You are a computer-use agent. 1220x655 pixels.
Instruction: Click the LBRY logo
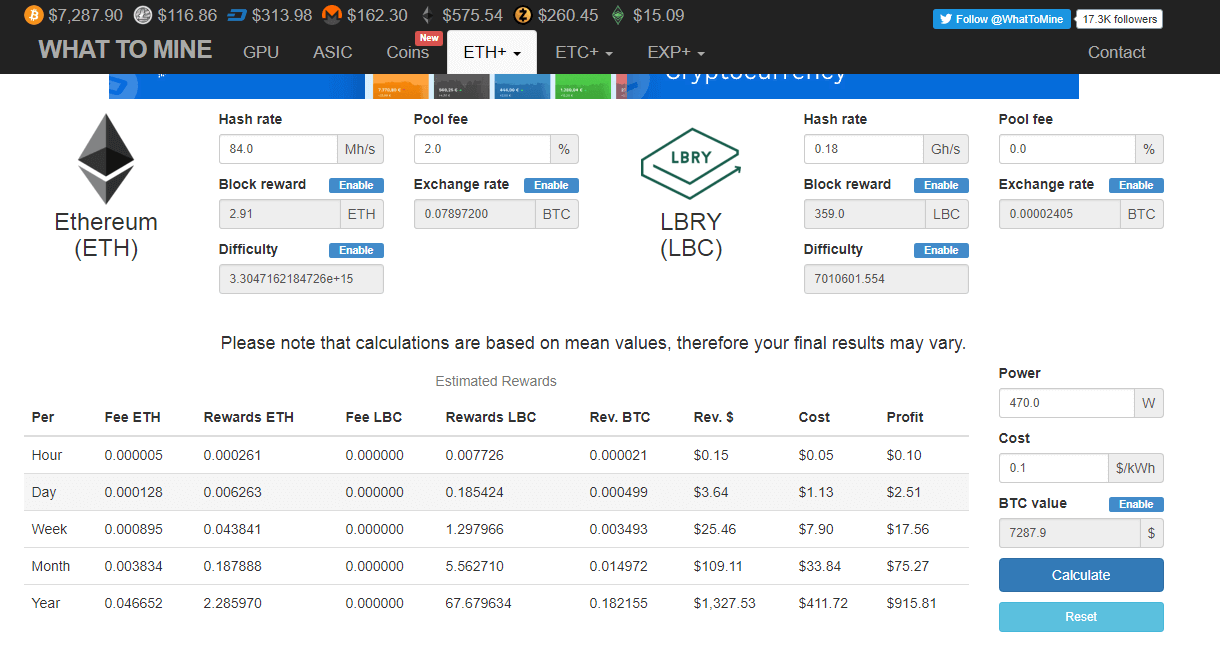coord(690,163)
